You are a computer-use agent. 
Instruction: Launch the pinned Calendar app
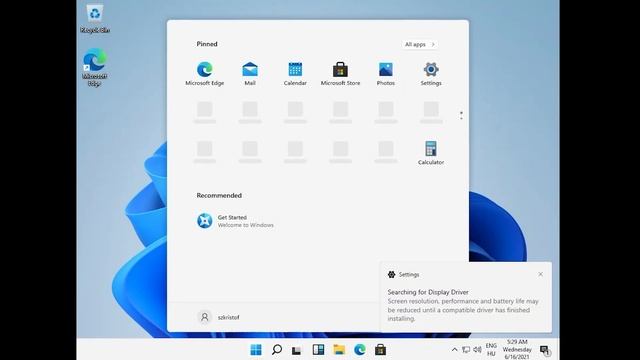tap(295, 73)
